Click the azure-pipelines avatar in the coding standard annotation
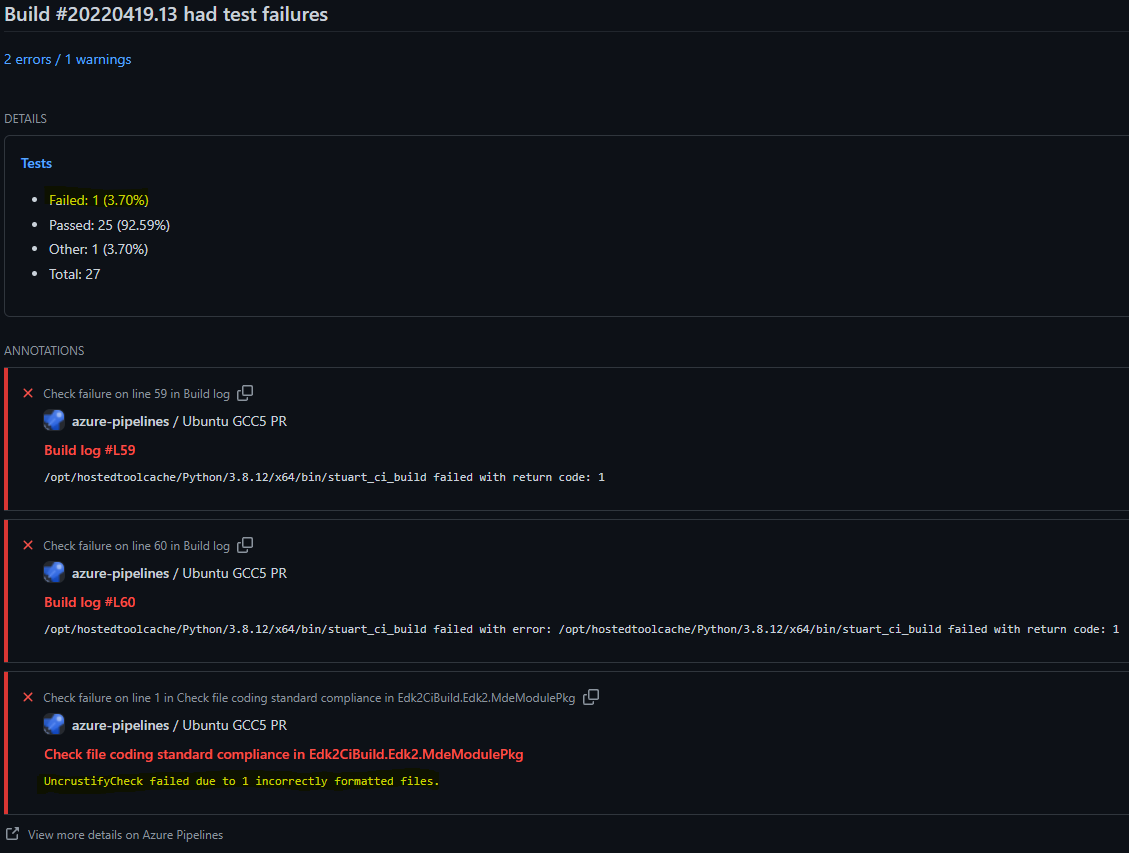The image size is (1129, 853). click(x=54, y=725)
